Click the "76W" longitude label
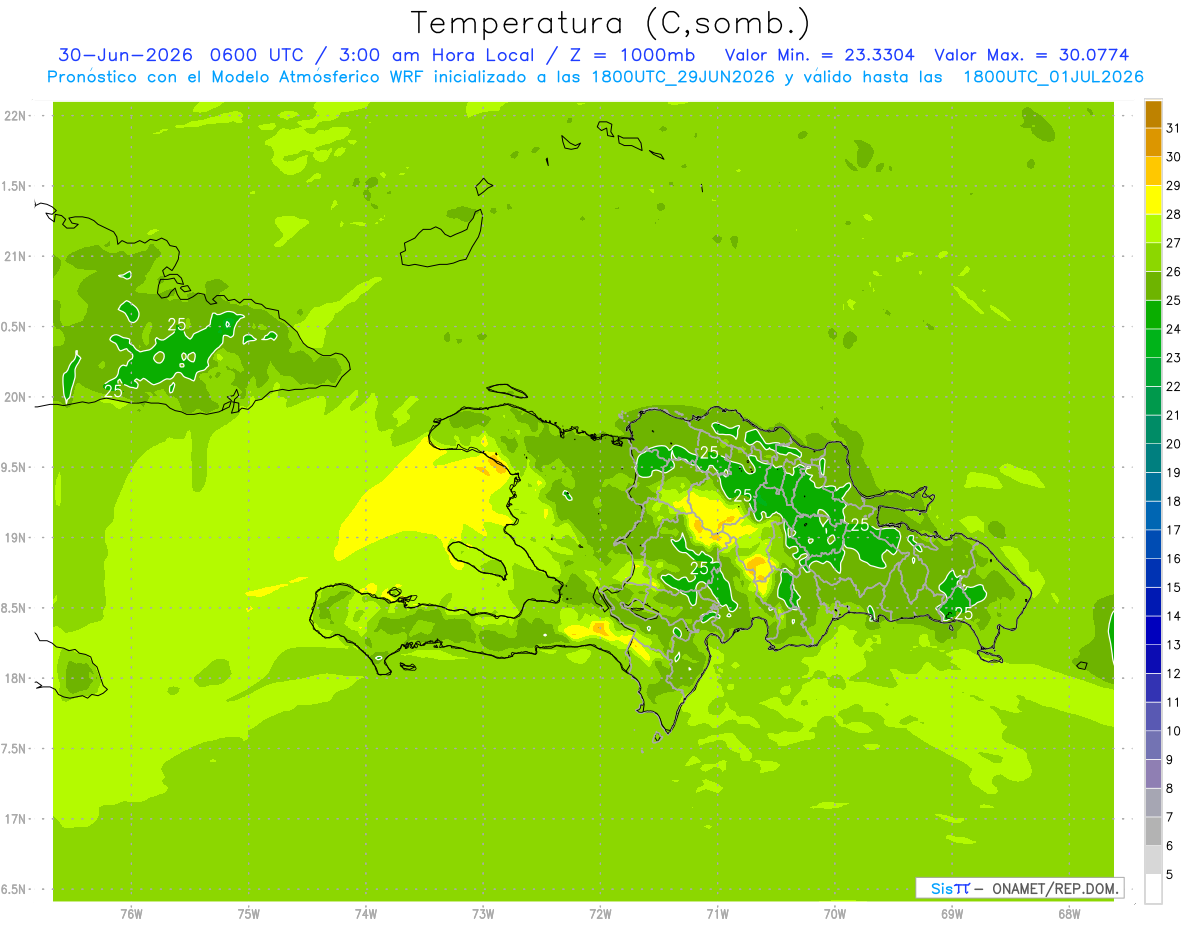This screenshot has height=927, width=1200. click(x=131, y=913)
